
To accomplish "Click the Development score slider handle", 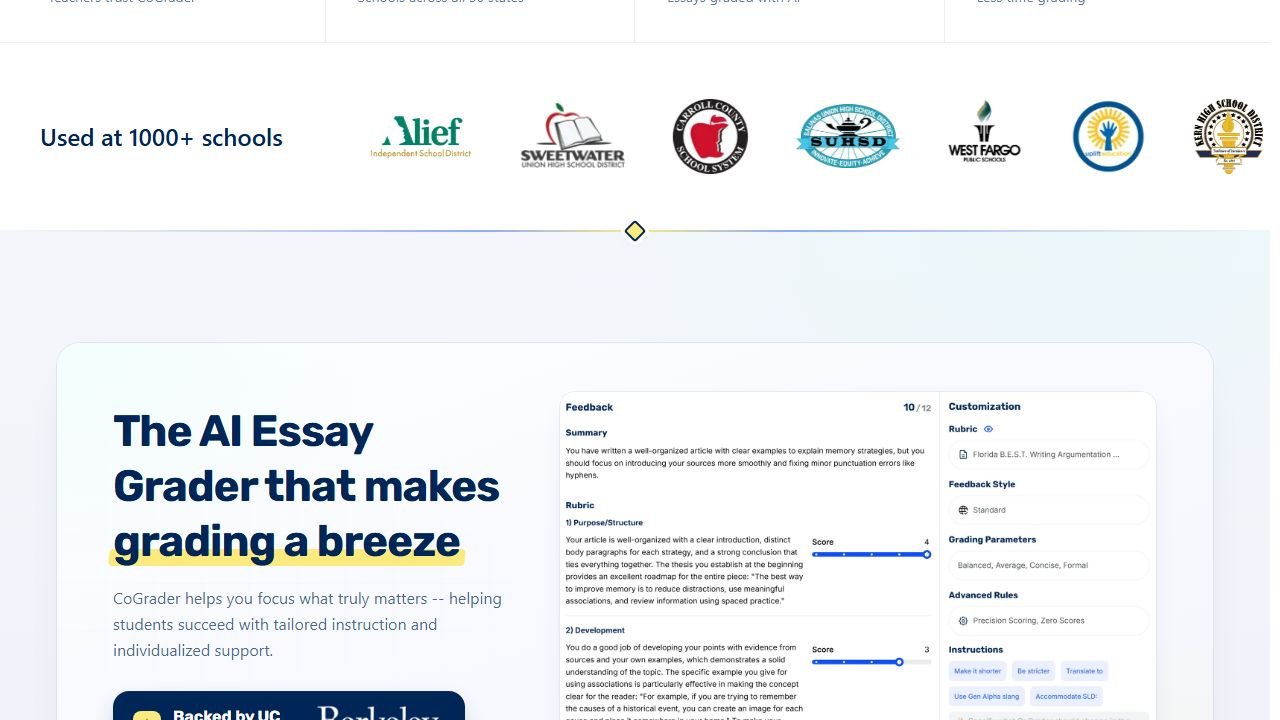I will pyautogui.click(x=899, y=662).
